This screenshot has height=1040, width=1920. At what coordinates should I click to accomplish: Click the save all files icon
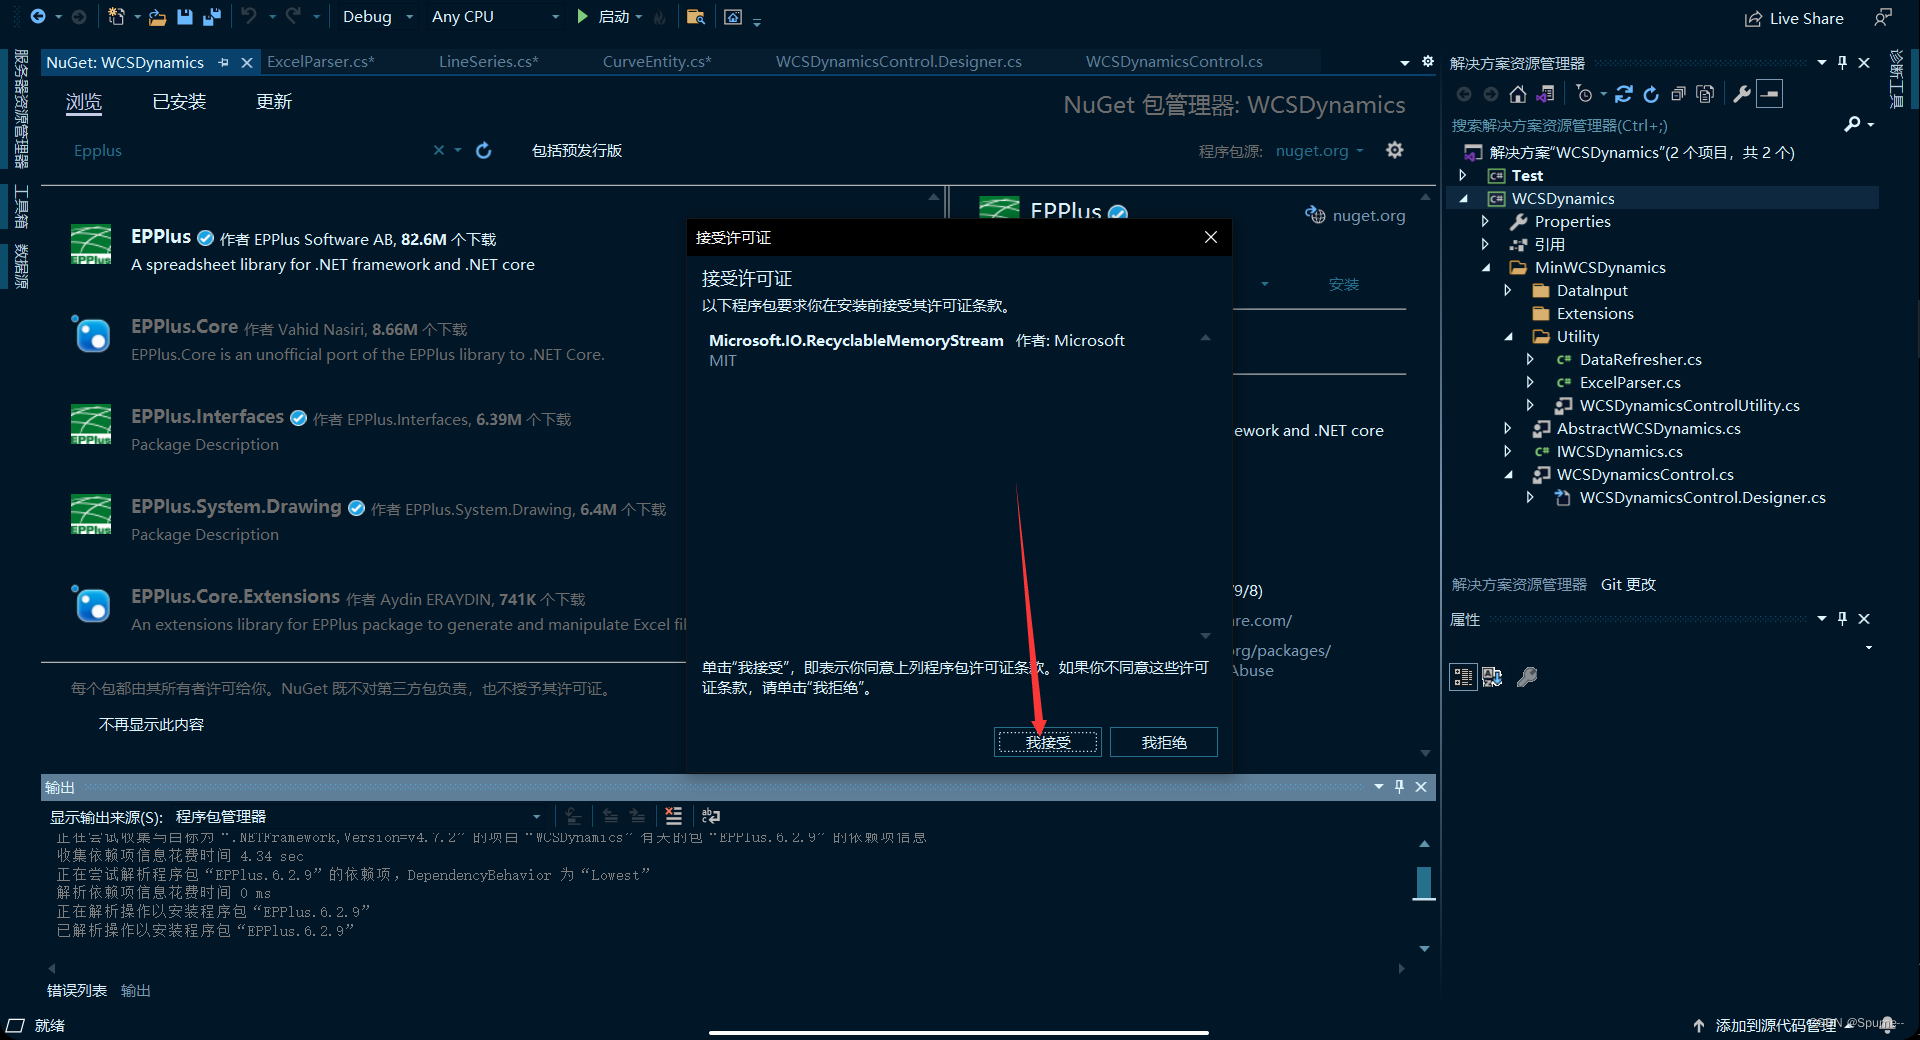[211, 17]
